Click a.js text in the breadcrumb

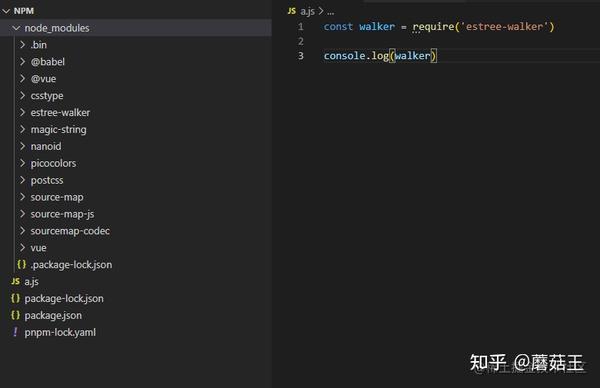(308, 11)
